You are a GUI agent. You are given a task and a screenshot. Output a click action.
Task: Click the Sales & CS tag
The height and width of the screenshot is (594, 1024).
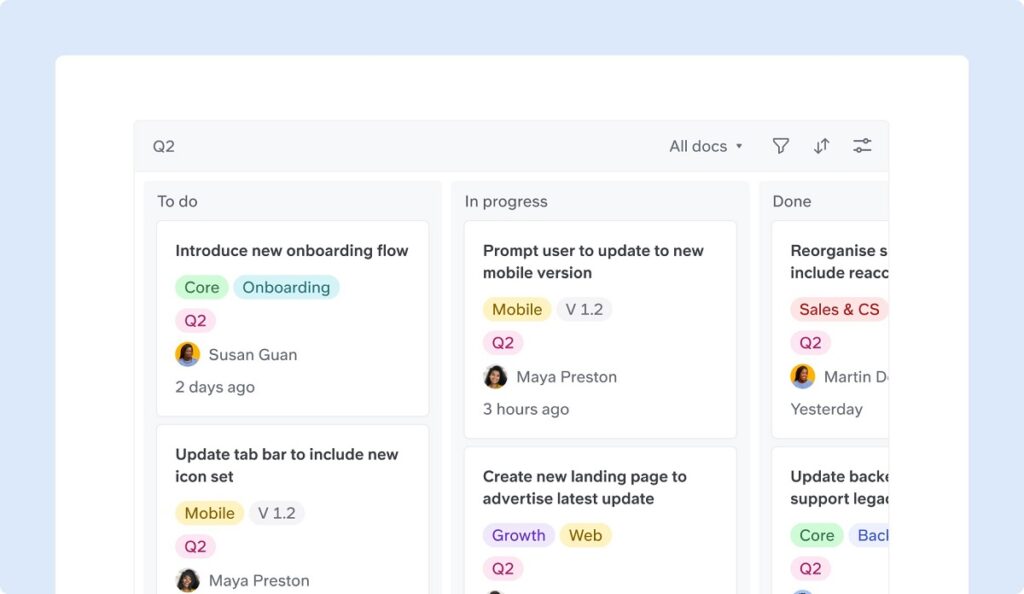[x=839, y=309]
